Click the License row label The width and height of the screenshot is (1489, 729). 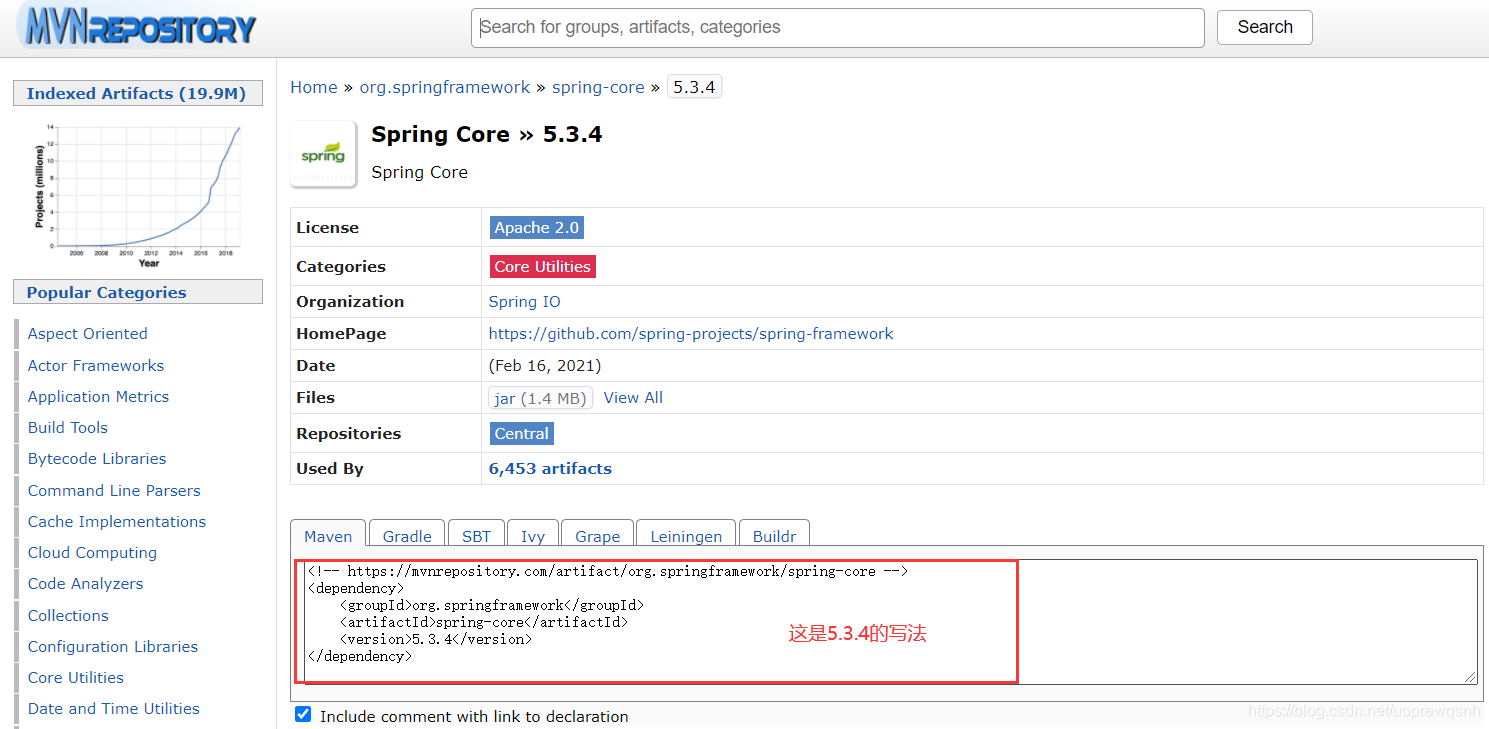(x=327, y=228)
